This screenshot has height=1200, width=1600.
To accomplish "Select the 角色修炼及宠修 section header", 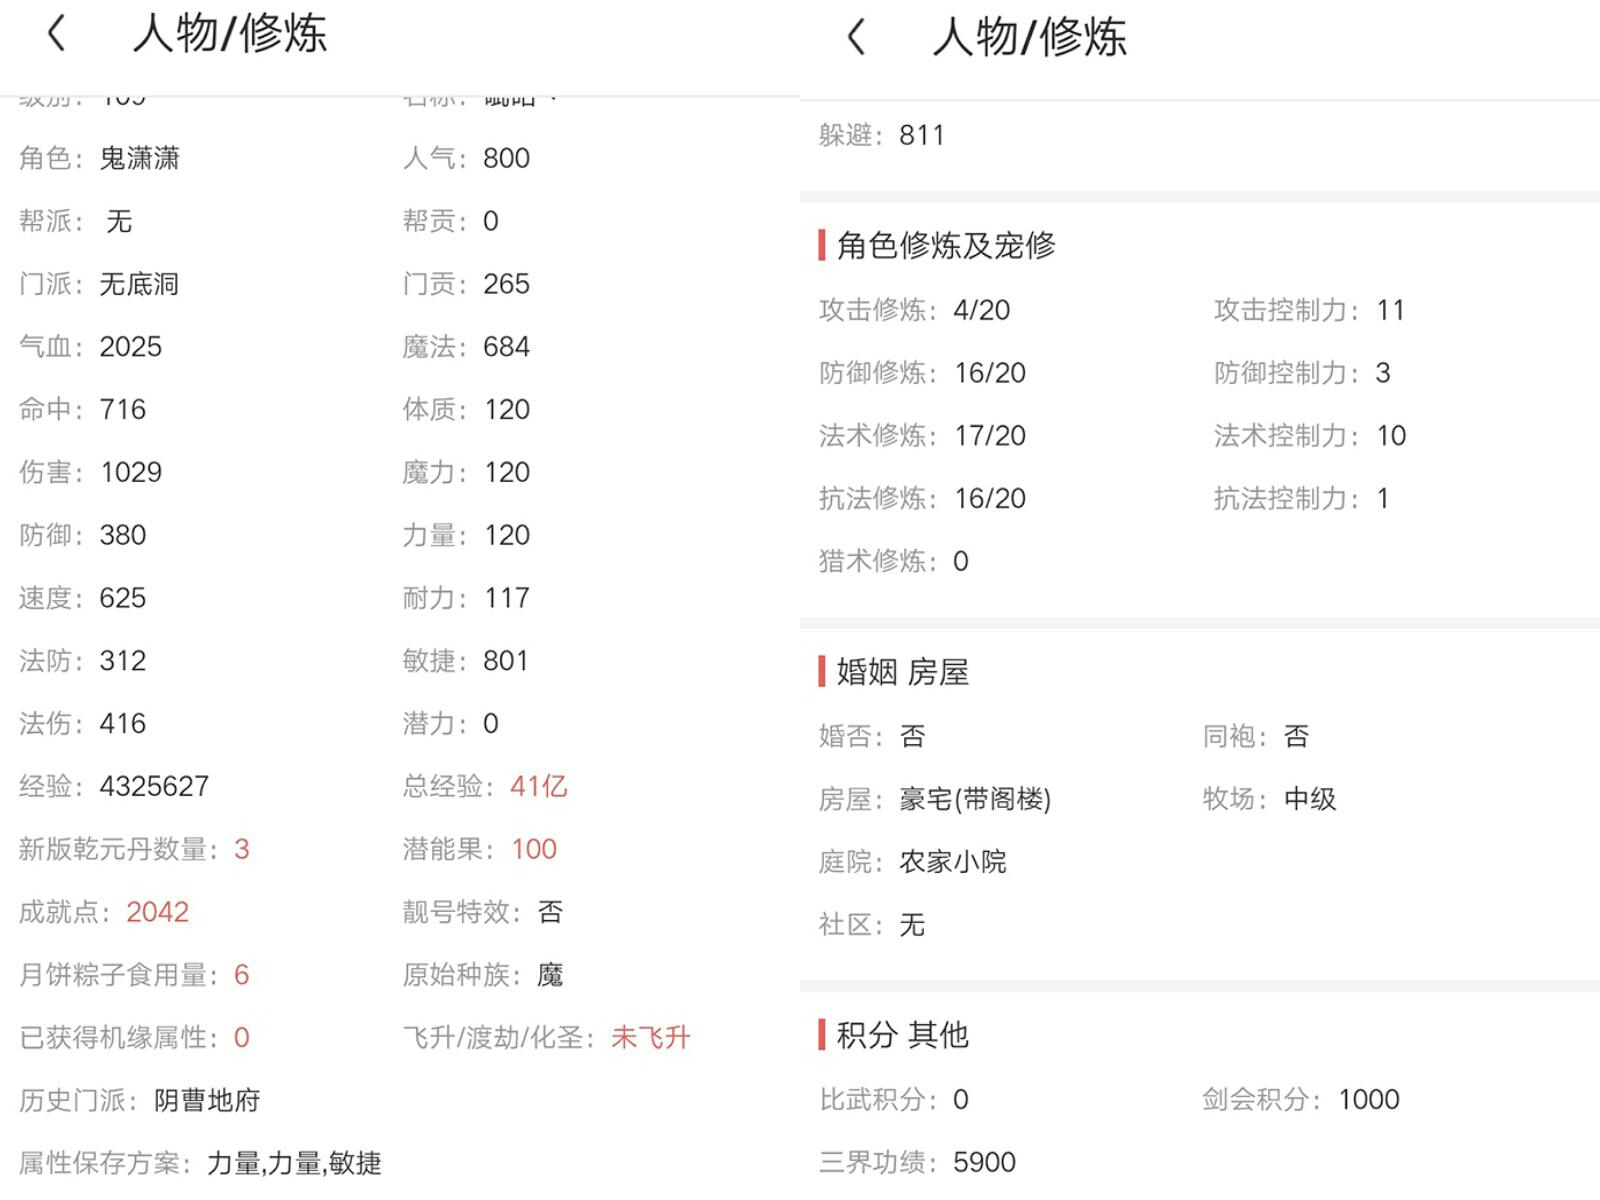I will (x=945, y=245).
